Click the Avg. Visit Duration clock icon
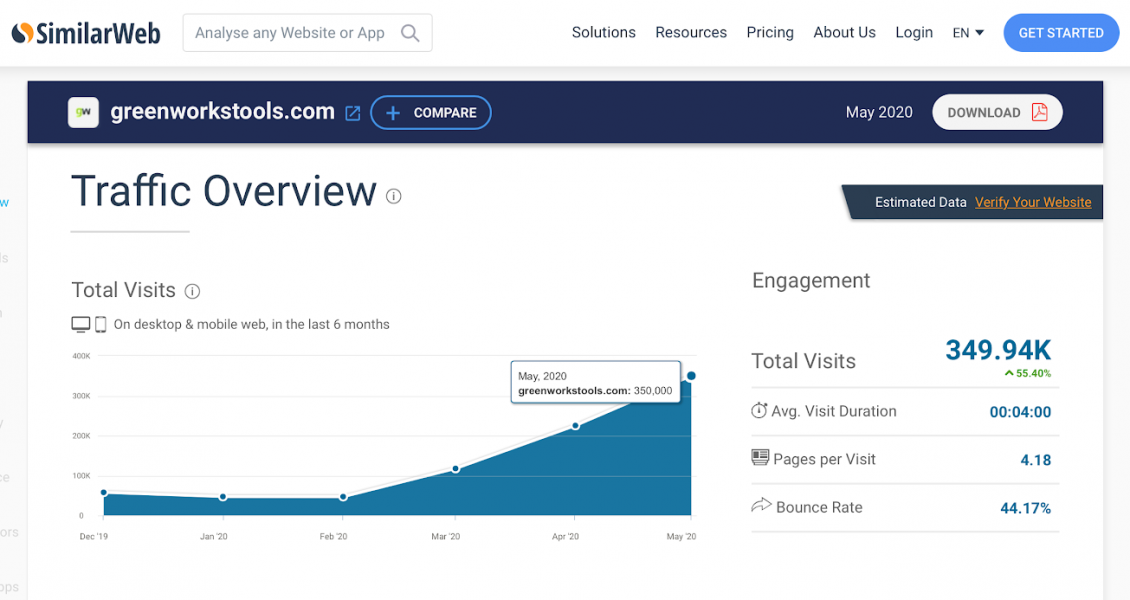 coord(759,411)
